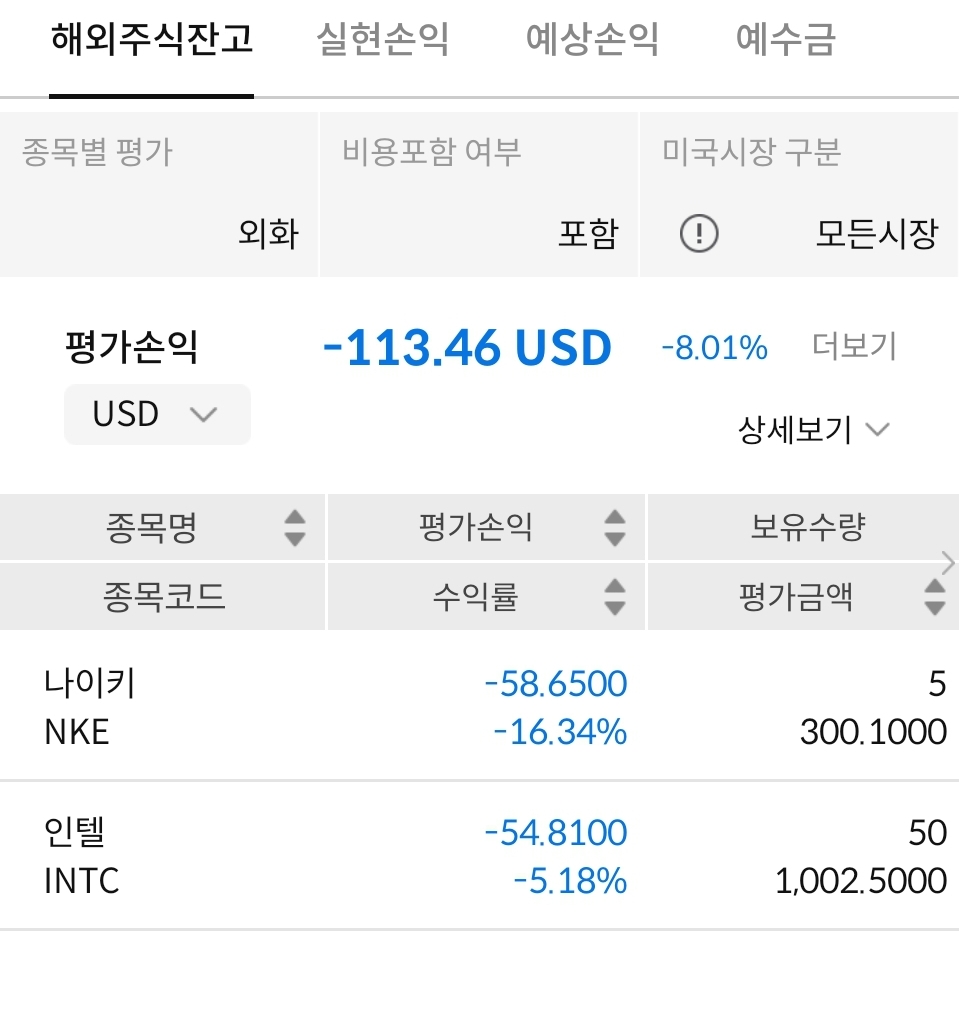Open the 인텔 INTC holding row

480,856
